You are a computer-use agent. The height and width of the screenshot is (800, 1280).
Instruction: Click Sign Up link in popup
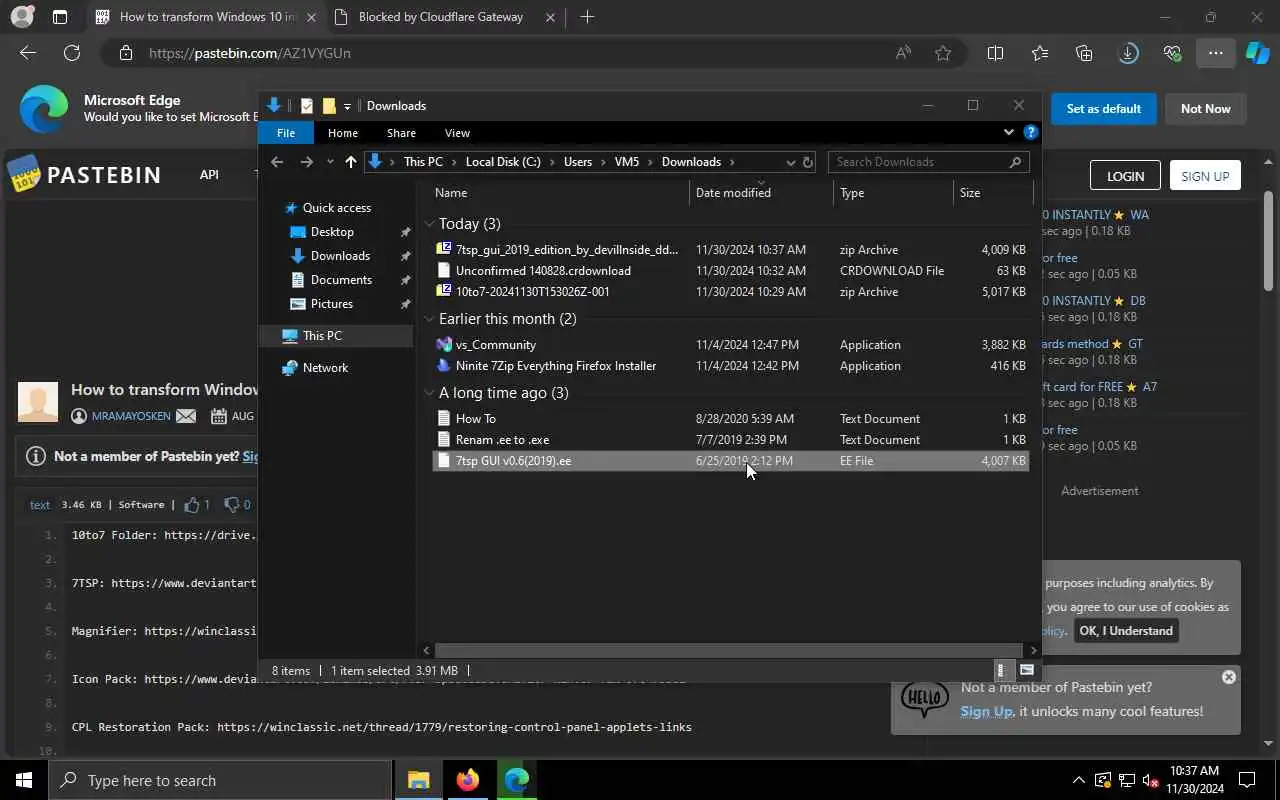tap(986, 712)
